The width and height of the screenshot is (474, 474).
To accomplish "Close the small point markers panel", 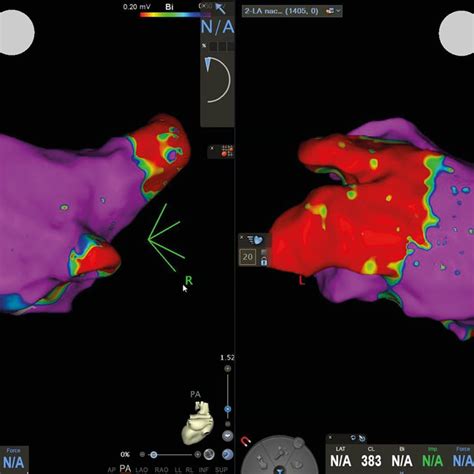I will pyautogui.click(x=212, y=148).
